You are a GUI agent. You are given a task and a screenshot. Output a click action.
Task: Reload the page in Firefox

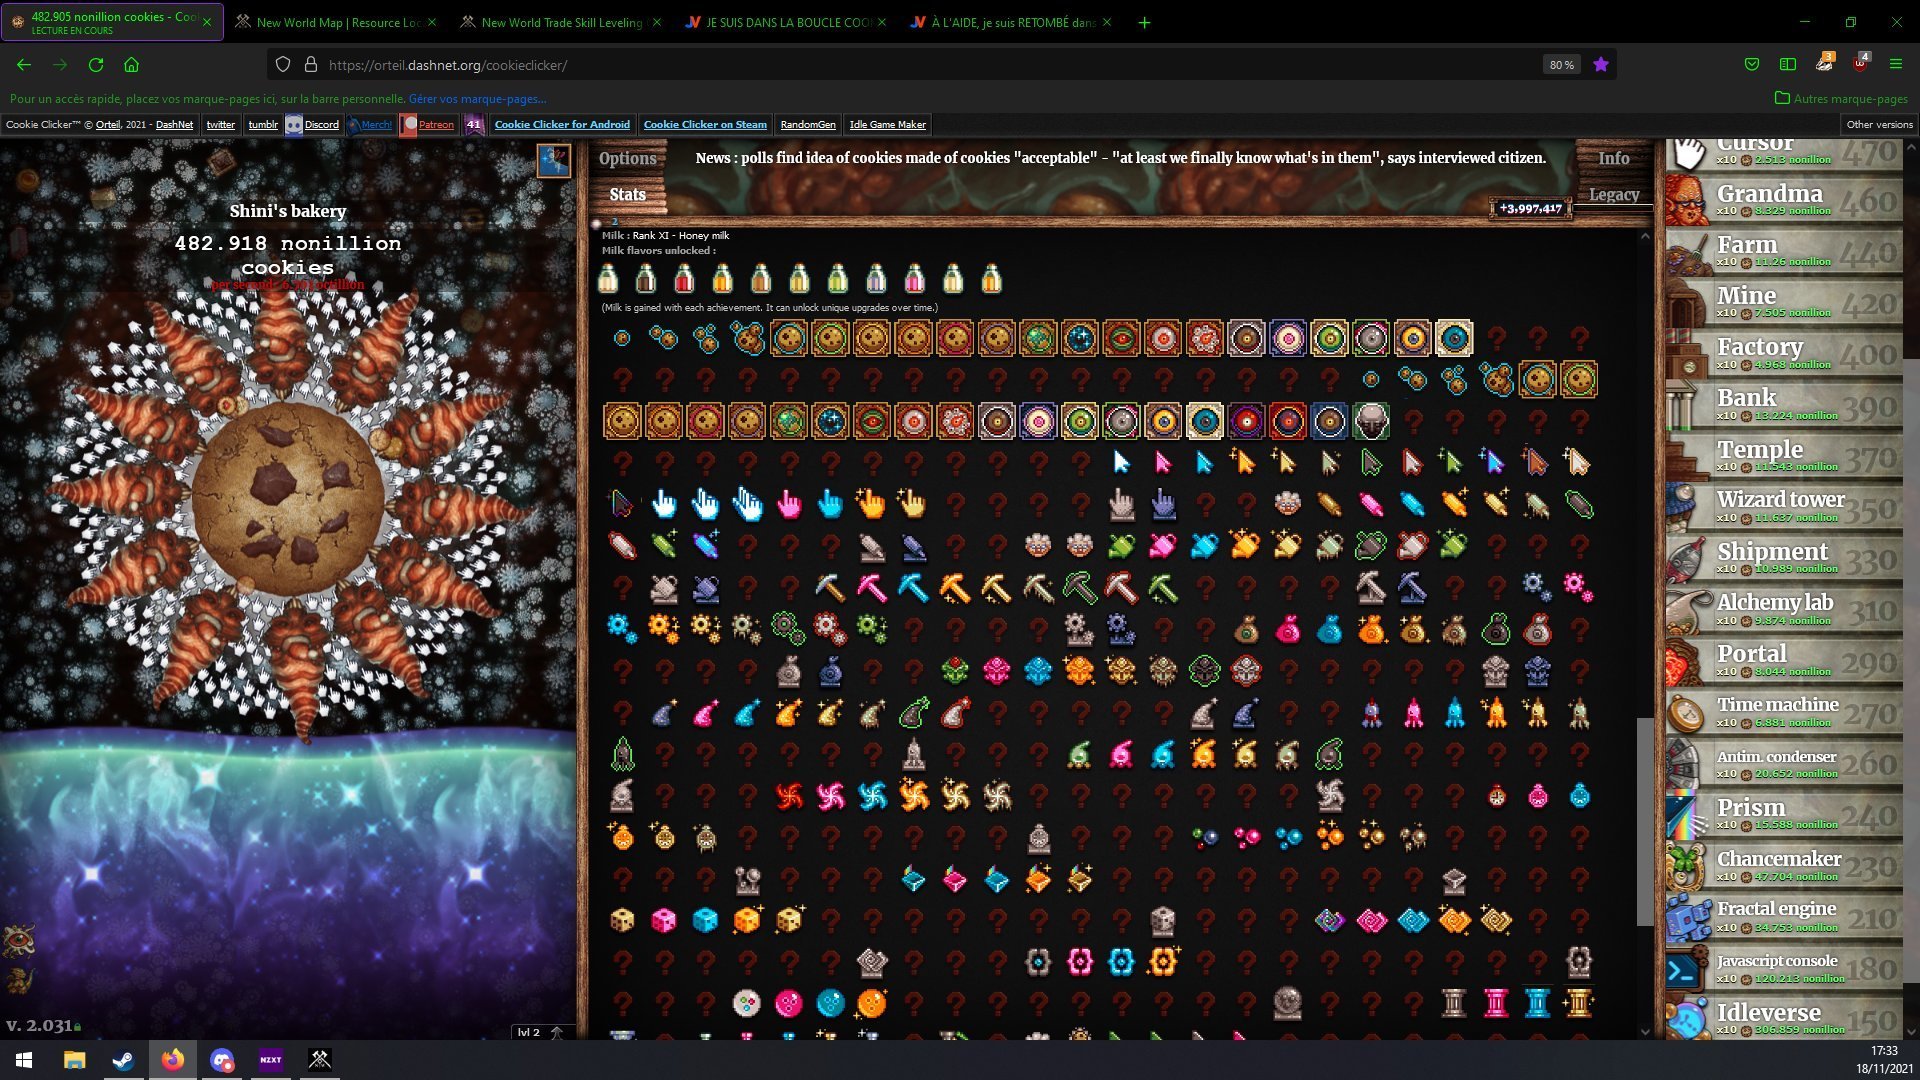coord(96,65)
